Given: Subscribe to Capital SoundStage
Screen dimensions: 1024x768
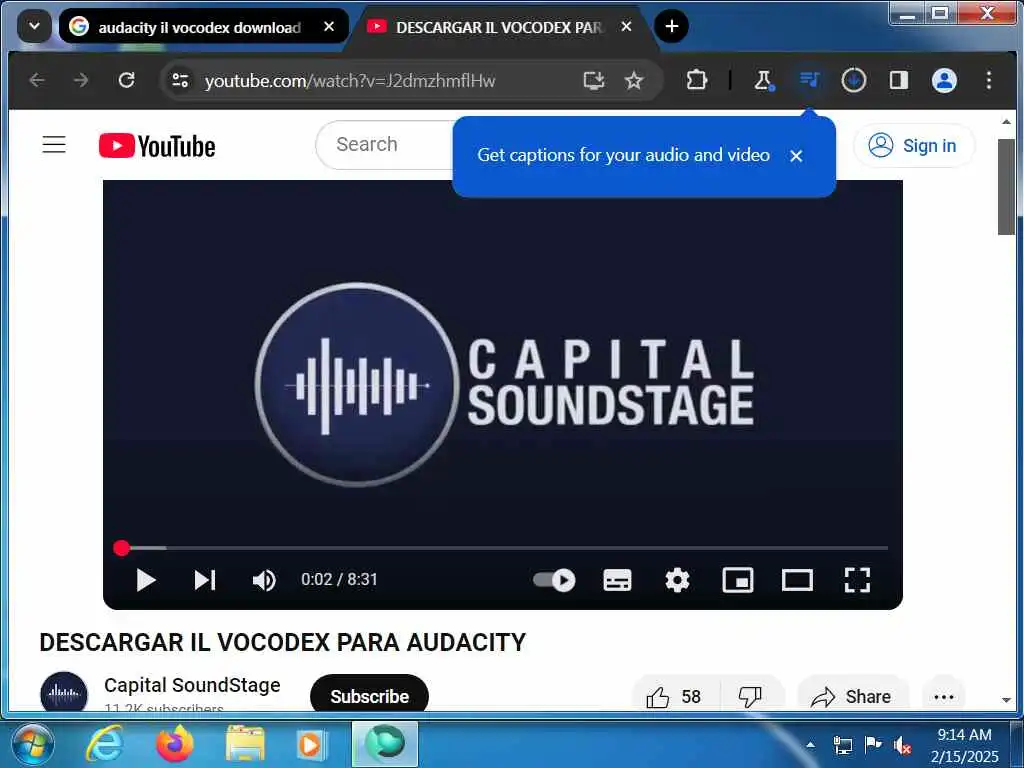Looking at the screenshot, I should pos(369,696).
